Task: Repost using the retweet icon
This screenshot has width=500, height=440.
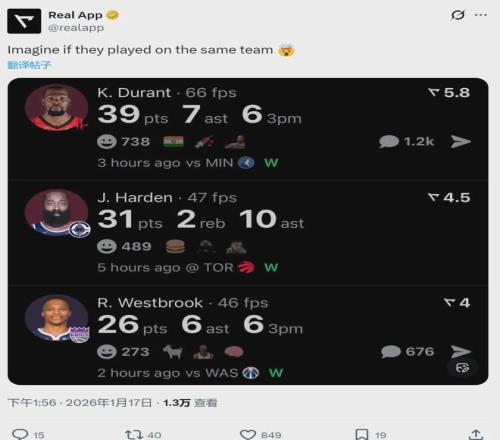Action: [134, 434]
